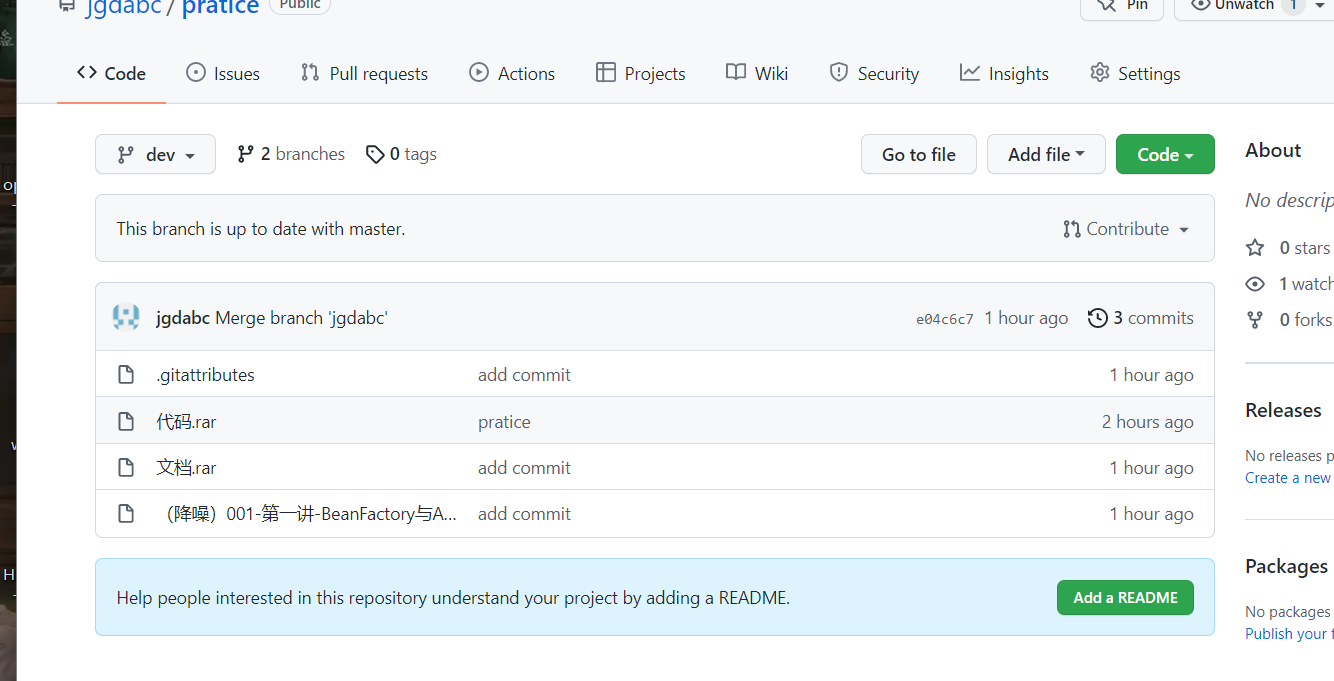The image size is (1334, 681).
Task: Open the 代码.rar file
Action: pos(186,422)
